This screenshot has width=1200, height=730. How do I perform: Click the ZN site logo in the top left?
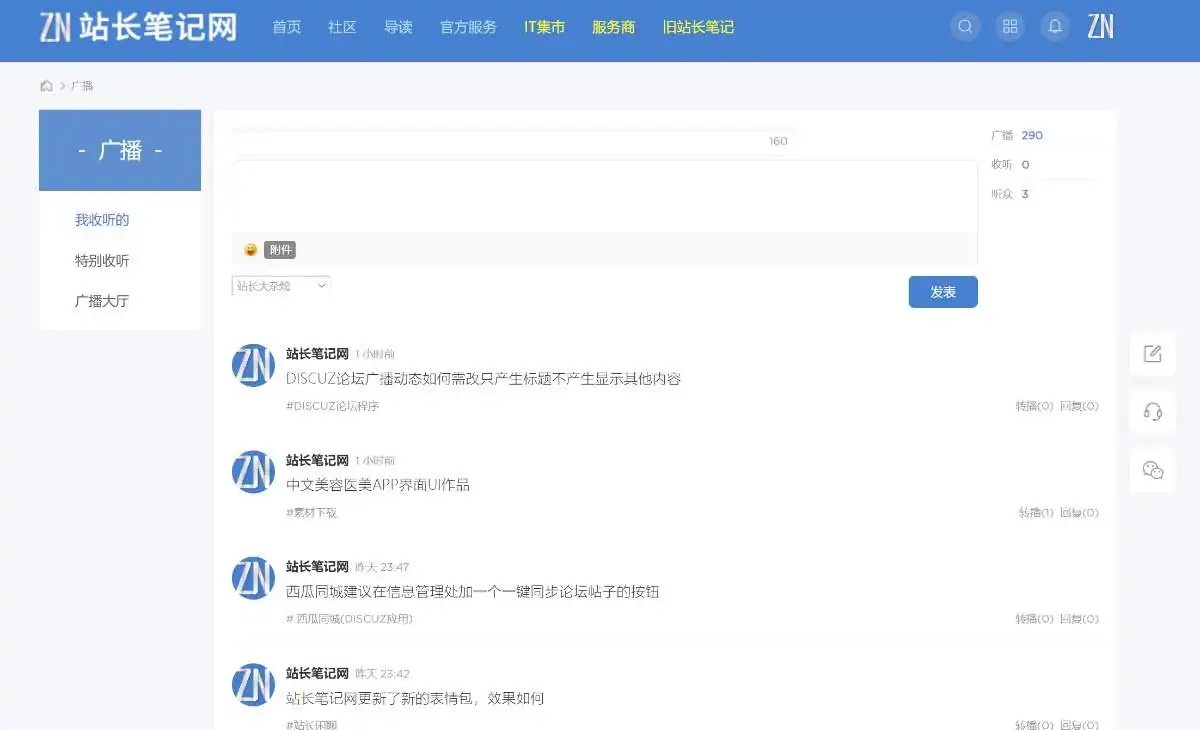(138, 30)
